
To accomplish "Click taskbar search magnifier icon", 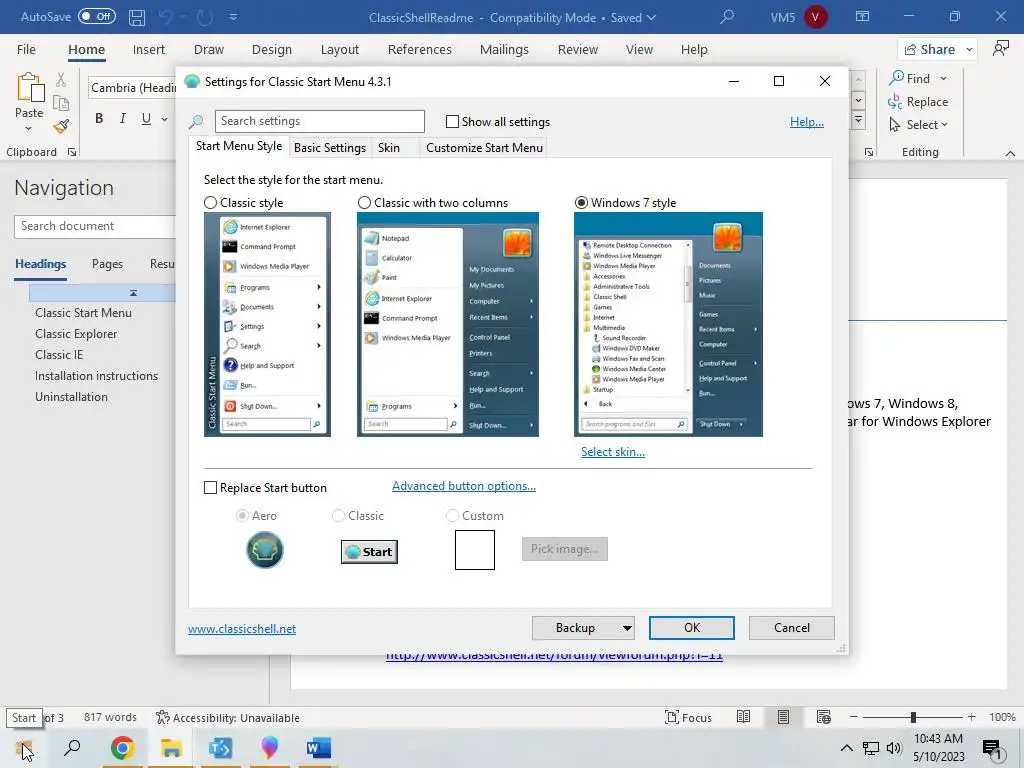I will click(x=72, y=748).
